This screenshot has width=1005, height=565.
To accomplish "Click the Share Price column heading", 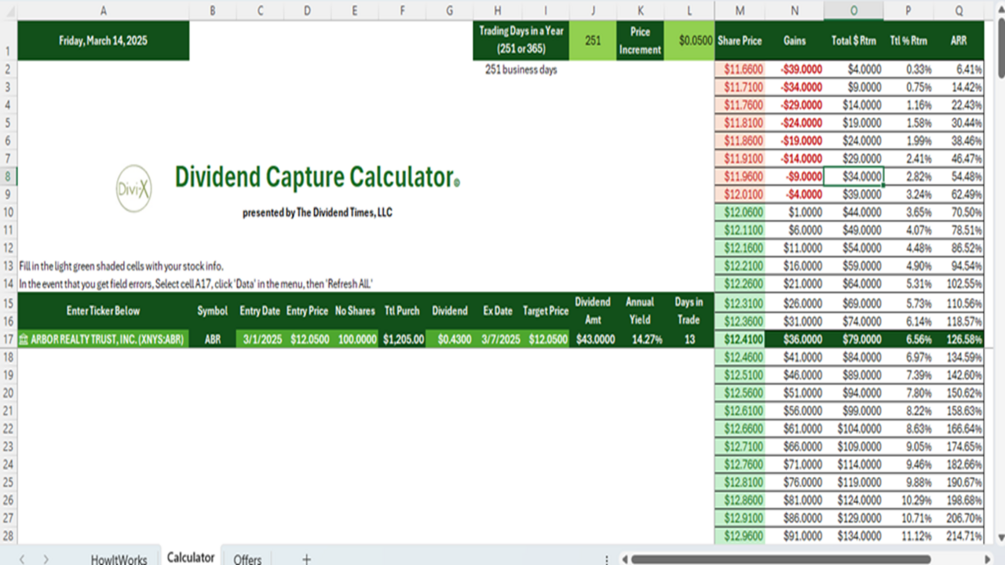I will [x=740, y=40].
